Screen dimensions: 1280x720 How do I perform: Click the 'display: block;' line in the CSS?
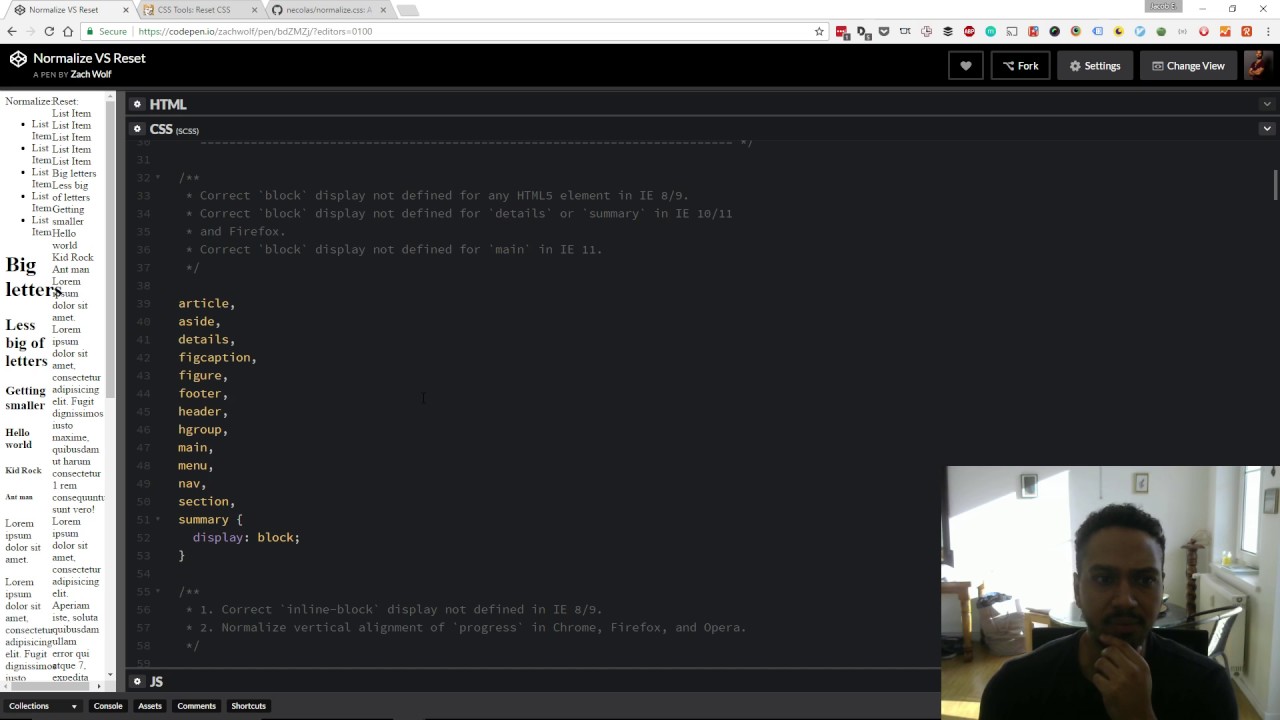point(246,538)
